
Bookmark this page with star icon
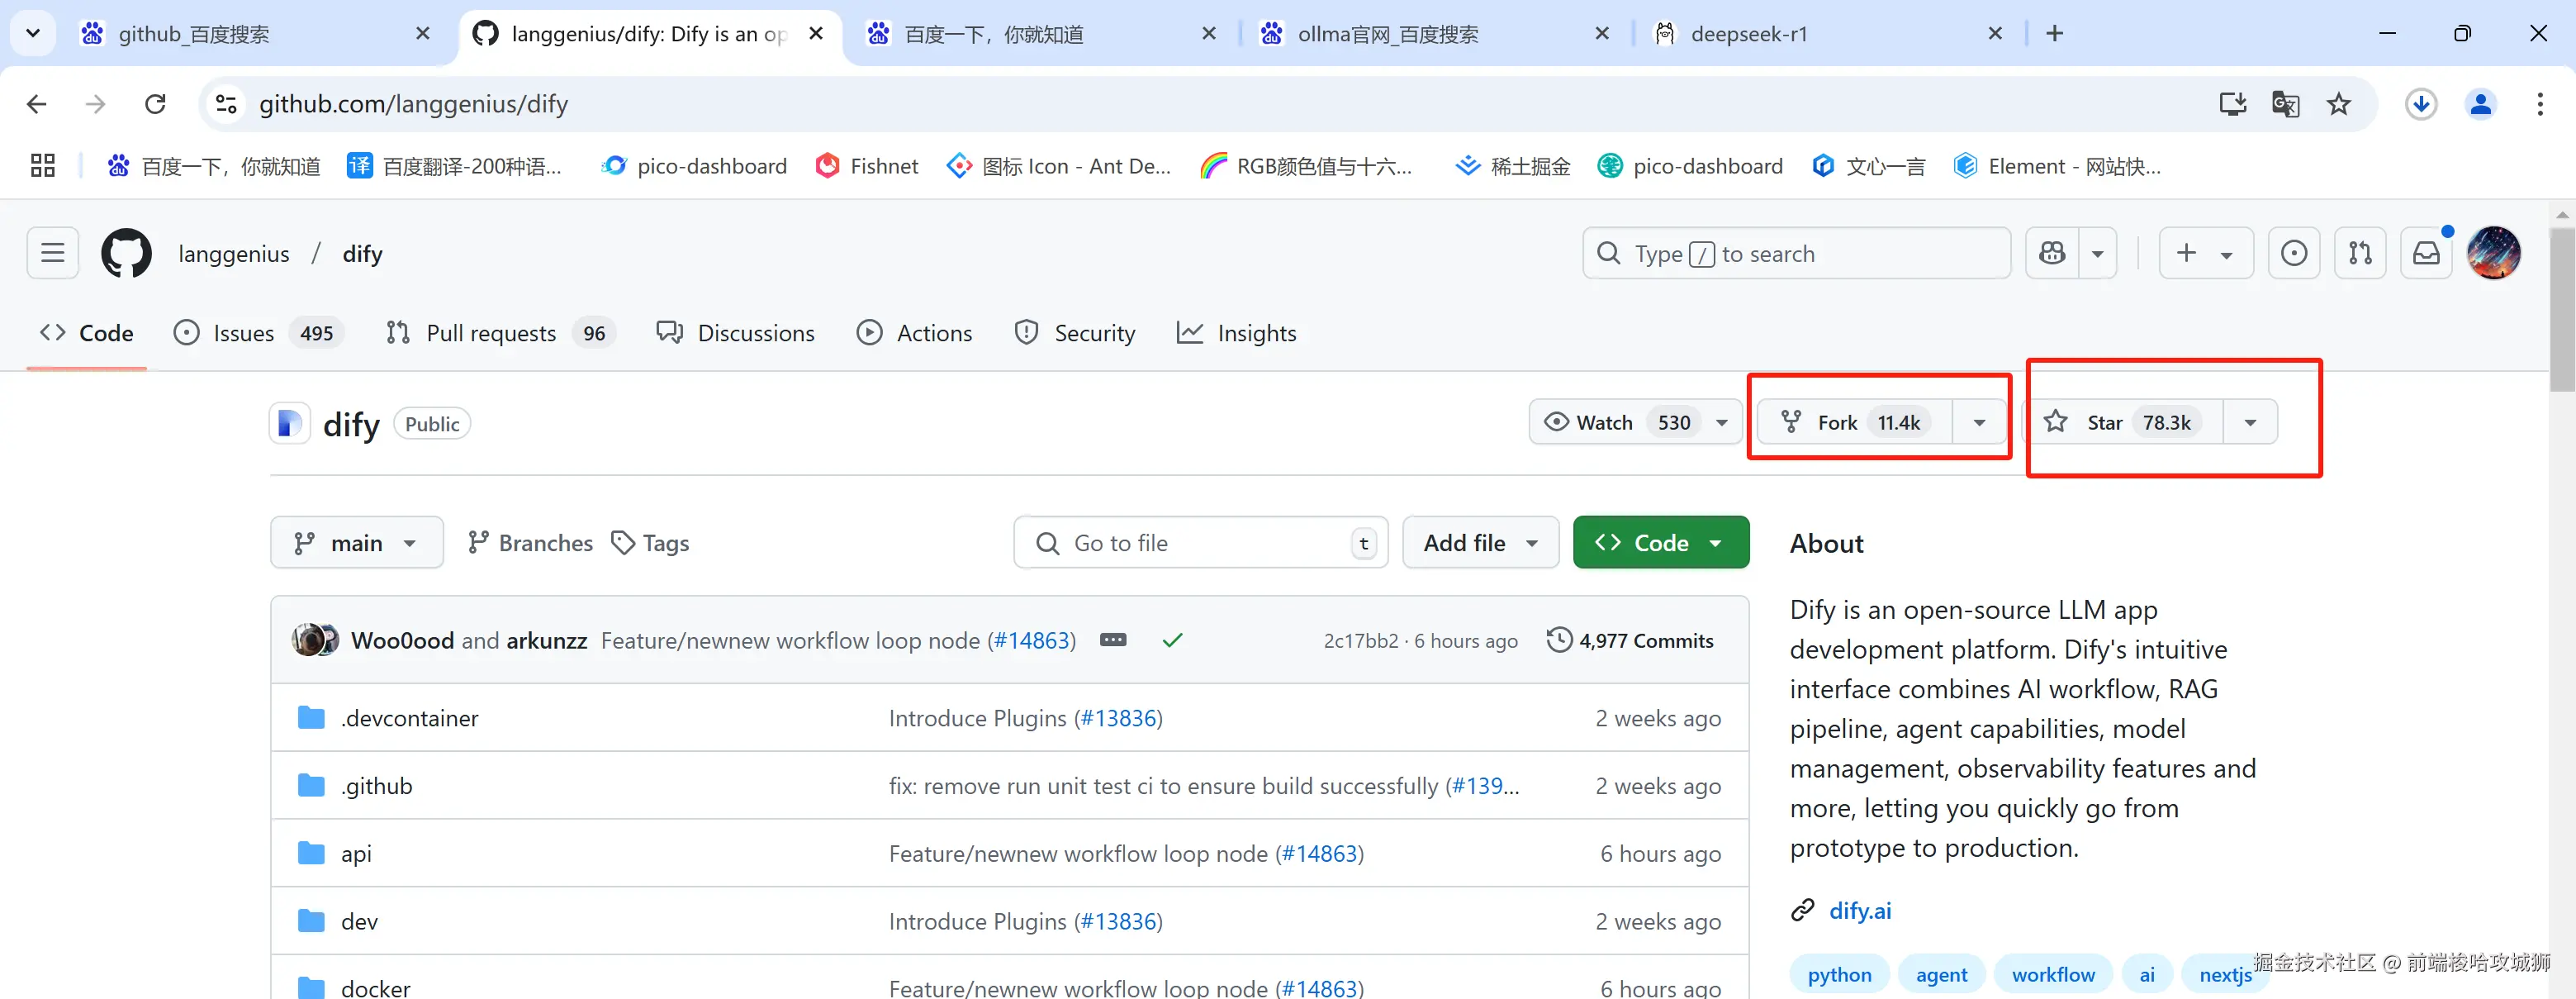[x=2338, y=104]
